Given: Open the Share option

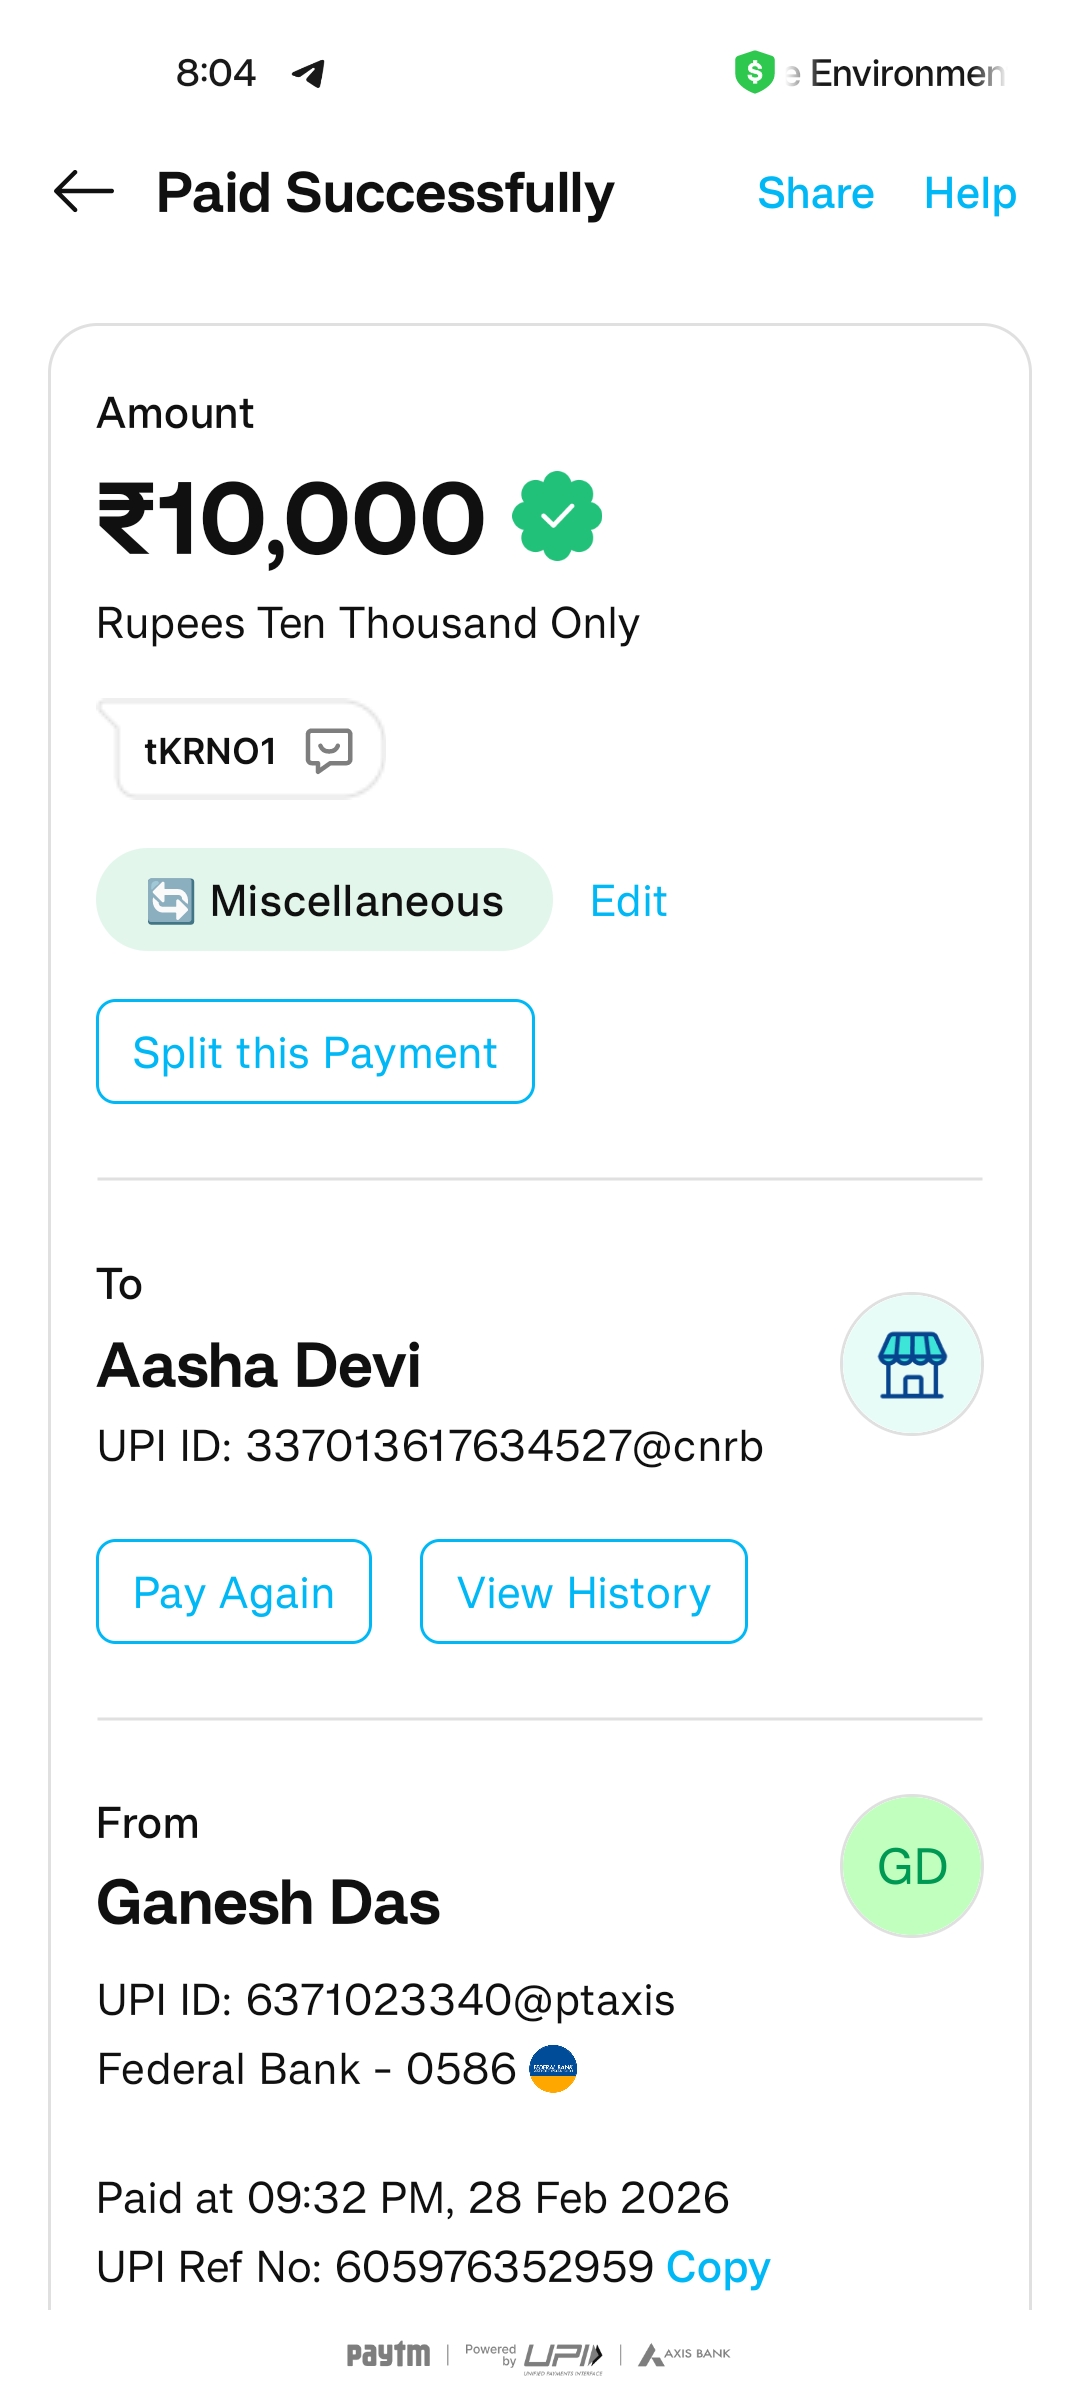Looking at the screenshot, I should click(815, 193).
